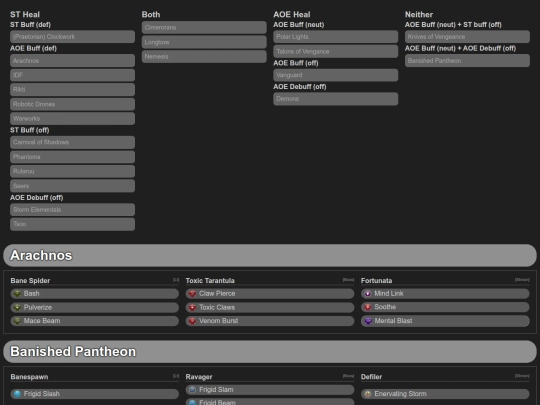540x405 pixels.
Task: Click the Frigid Slash power icon
Action: 17,394
